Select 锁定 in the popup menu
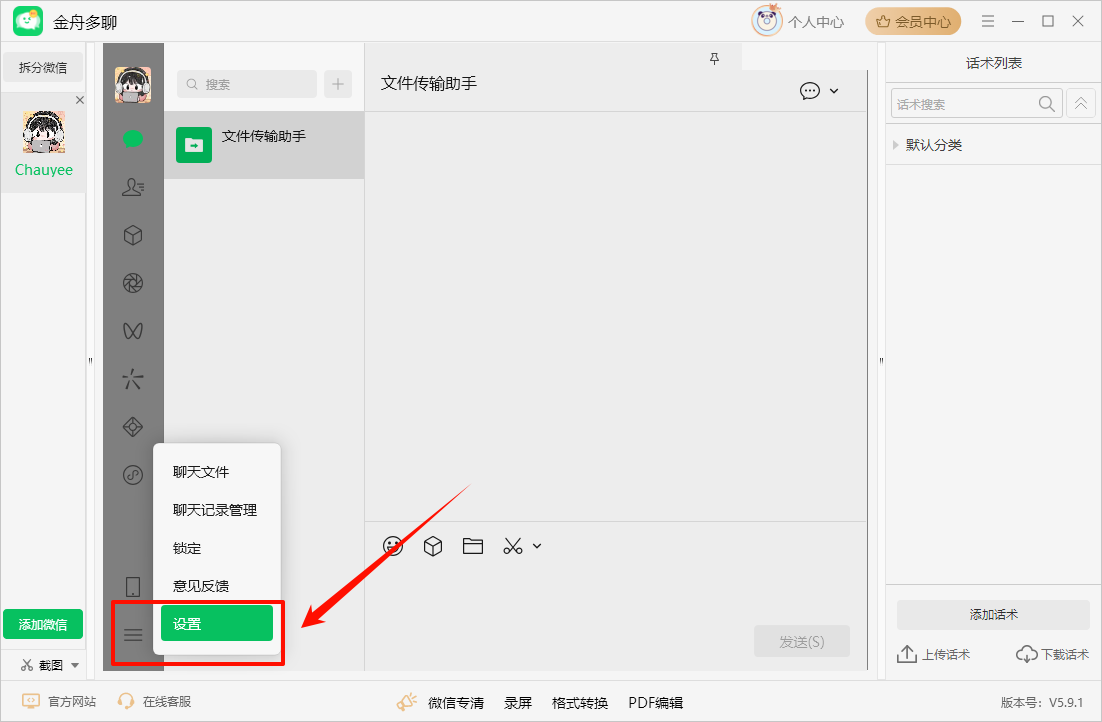Screen dimensions: 1102x722 (x=188, y=548)
